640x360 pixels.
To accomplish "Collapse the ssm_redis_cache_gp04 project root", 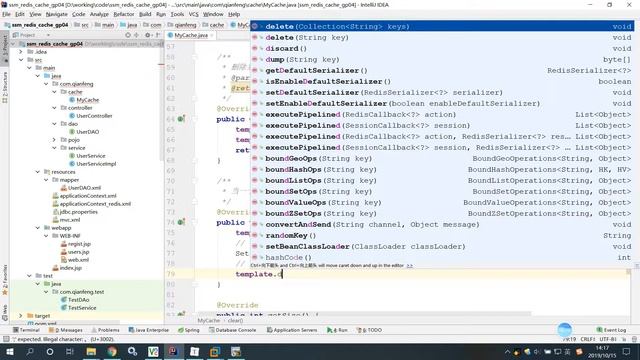I will 13,44.
